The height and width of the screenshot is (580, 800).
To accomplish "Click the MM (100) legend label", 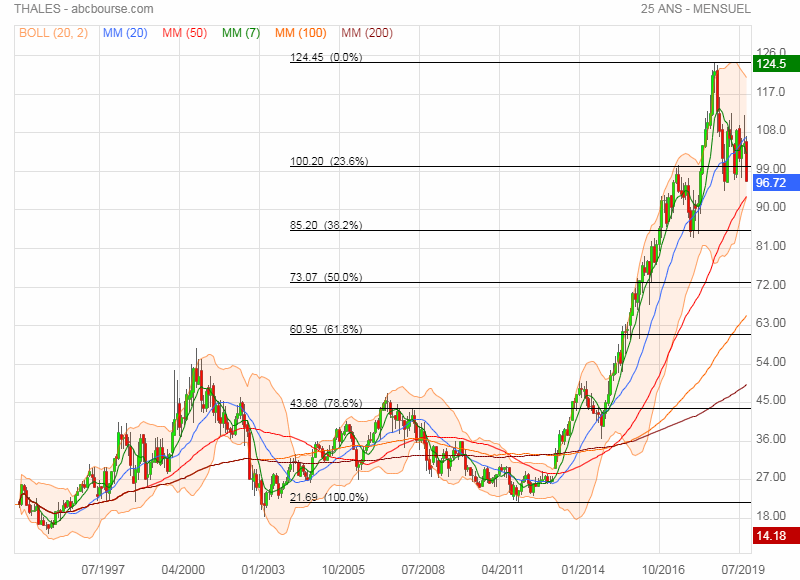I will [301, 33].
